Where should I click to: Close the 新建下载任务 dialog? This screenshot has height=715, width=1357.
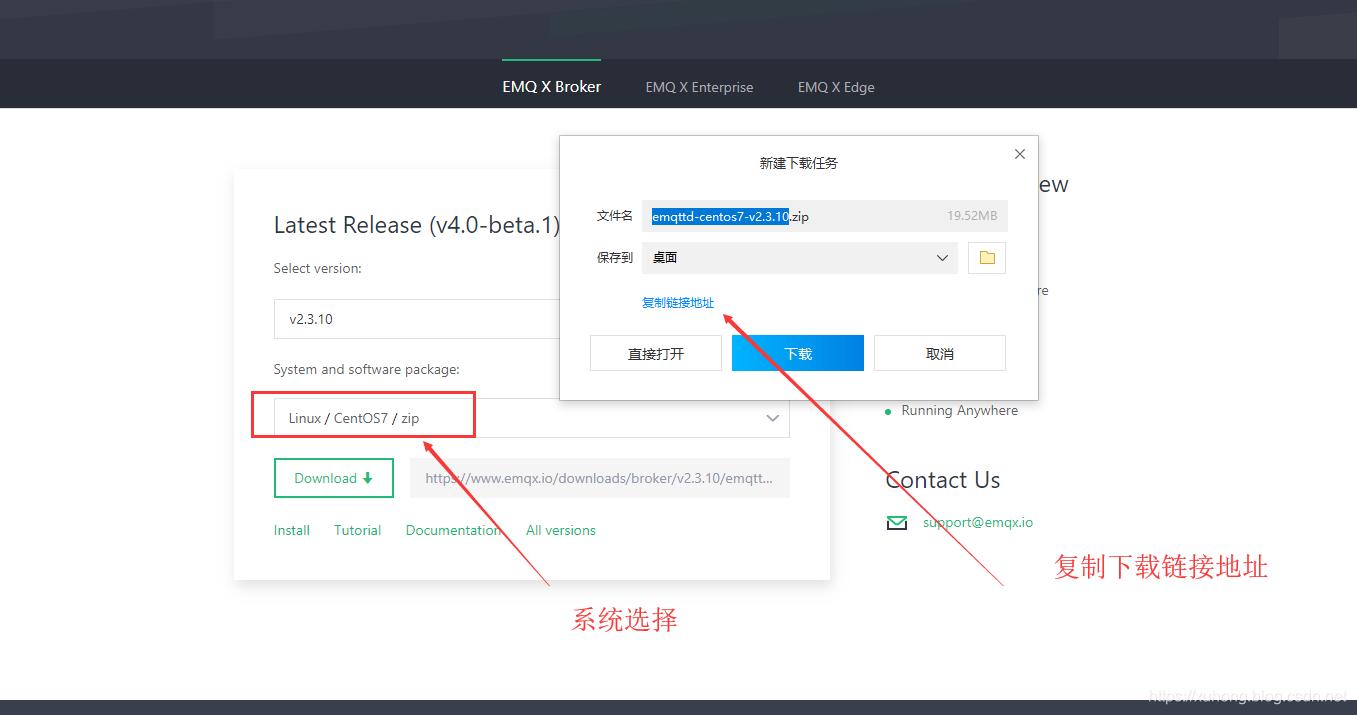[x=1020, y=154]
